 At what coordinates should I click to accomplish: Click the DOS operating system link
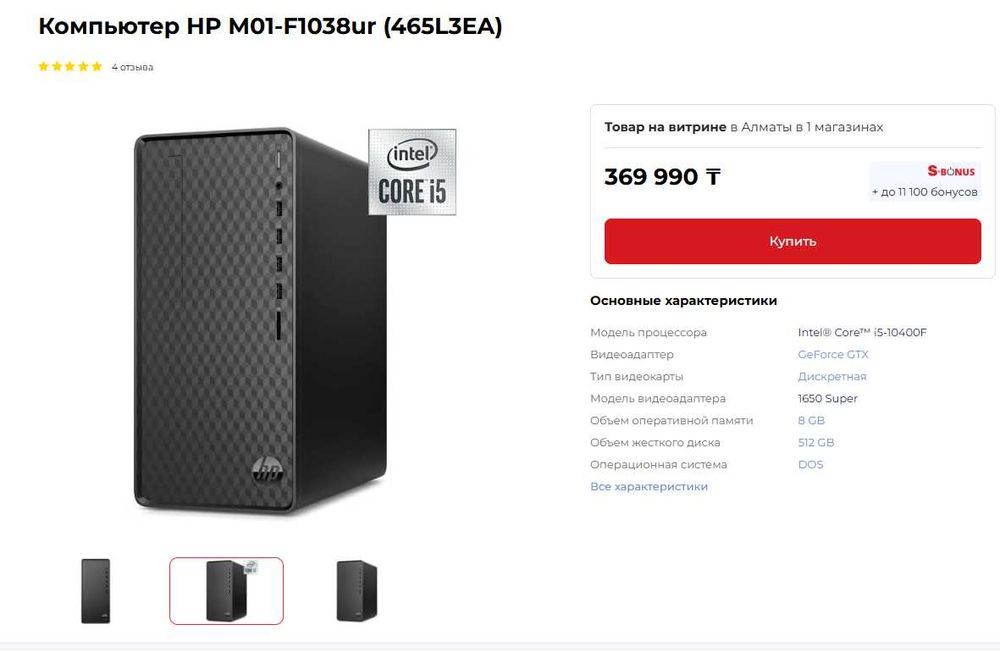pos(811,465)
